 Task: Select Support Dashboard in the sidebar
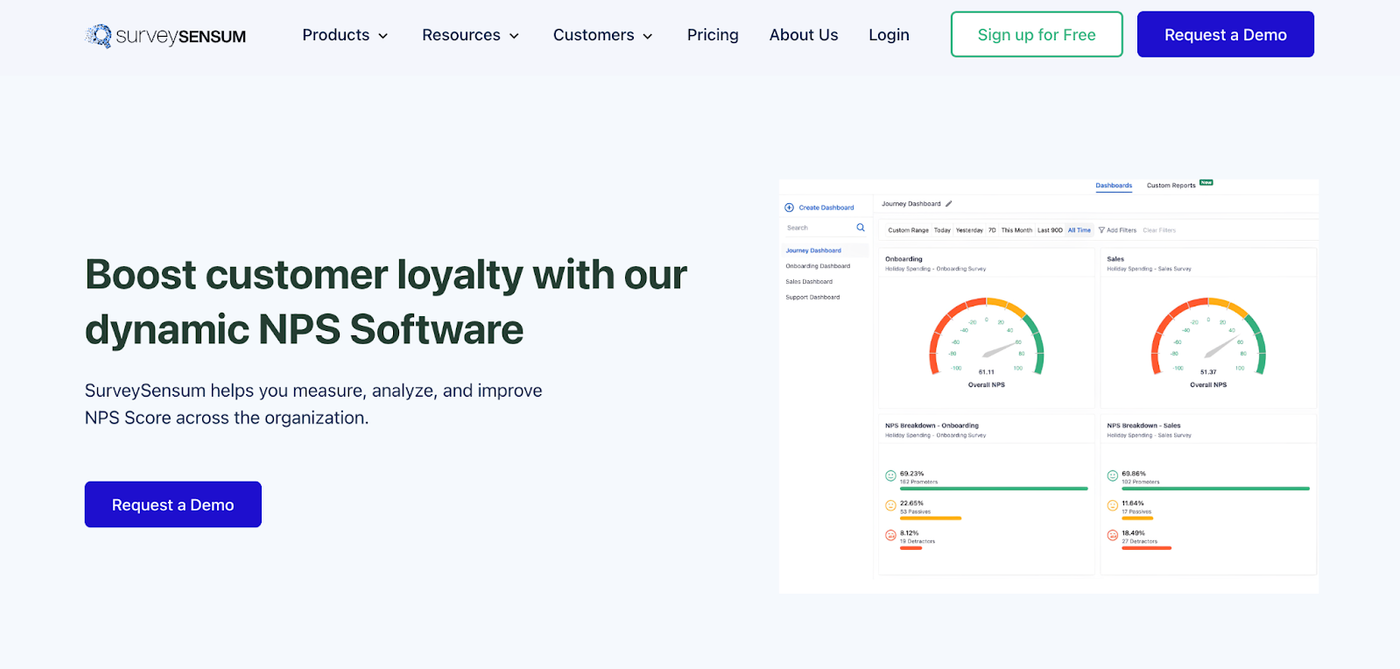click(x=813, y=297)
